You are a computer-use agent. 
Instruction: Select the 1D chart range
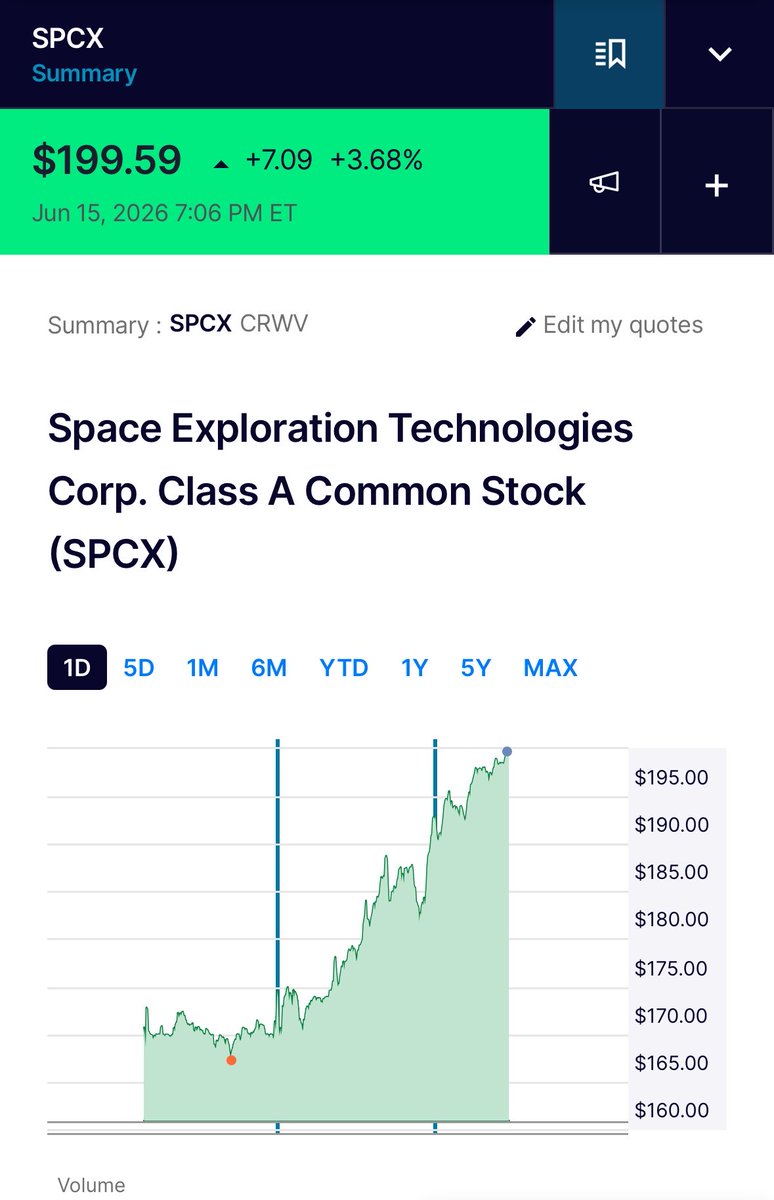(x=77, y=668)
